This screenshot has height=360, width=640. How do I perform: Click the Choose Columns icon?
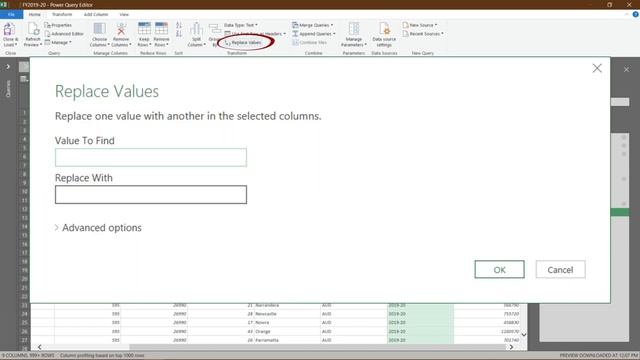99,29
